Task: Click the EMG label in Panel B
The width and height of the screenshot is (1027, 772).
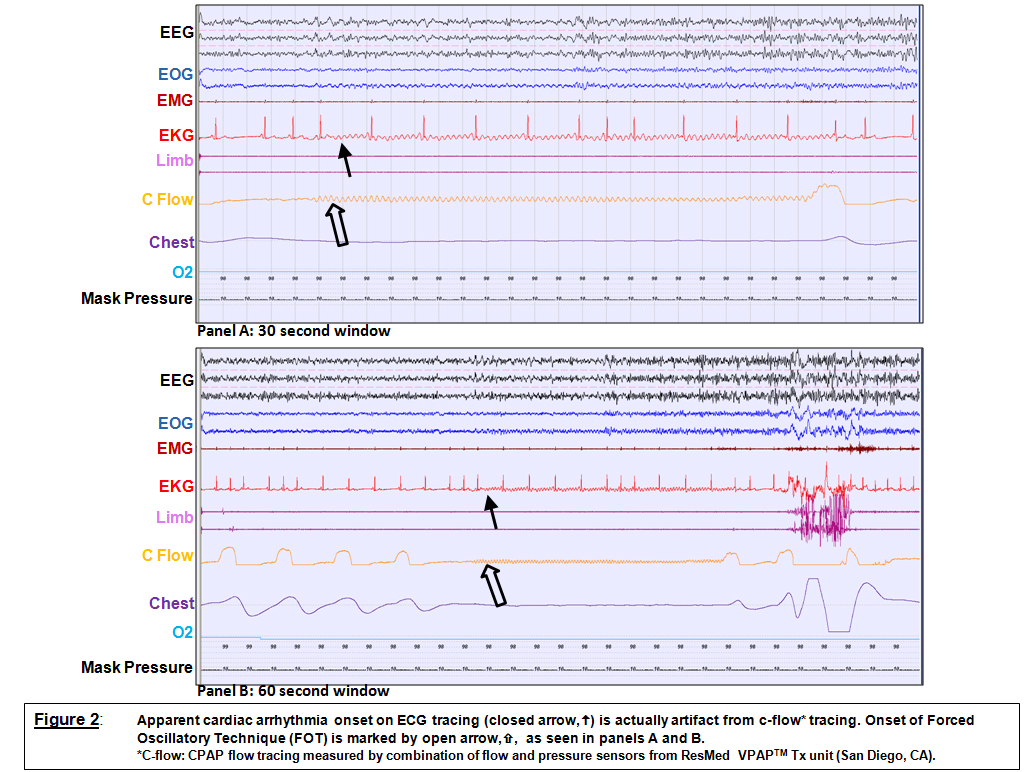Action: (x=175, y=449)
